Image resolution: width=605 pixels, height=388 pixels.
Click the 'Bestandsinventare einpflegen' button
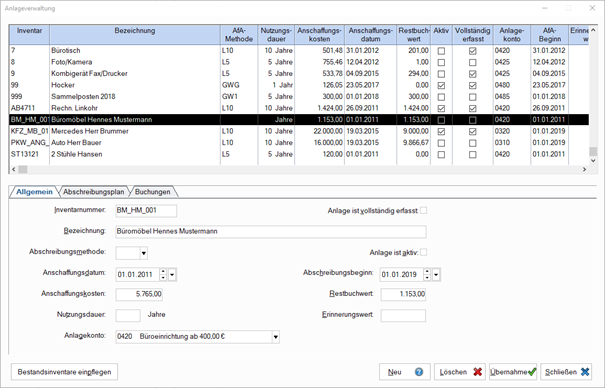(x=64, y=372)
